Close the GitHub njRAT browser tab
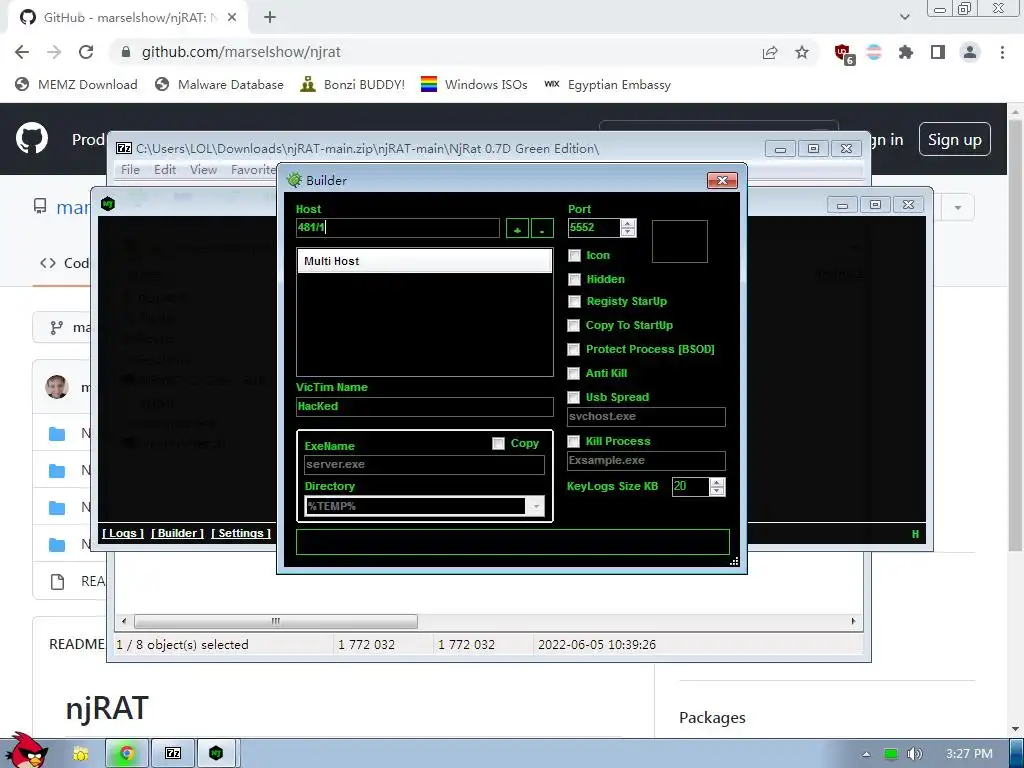 tap(232, 18)
